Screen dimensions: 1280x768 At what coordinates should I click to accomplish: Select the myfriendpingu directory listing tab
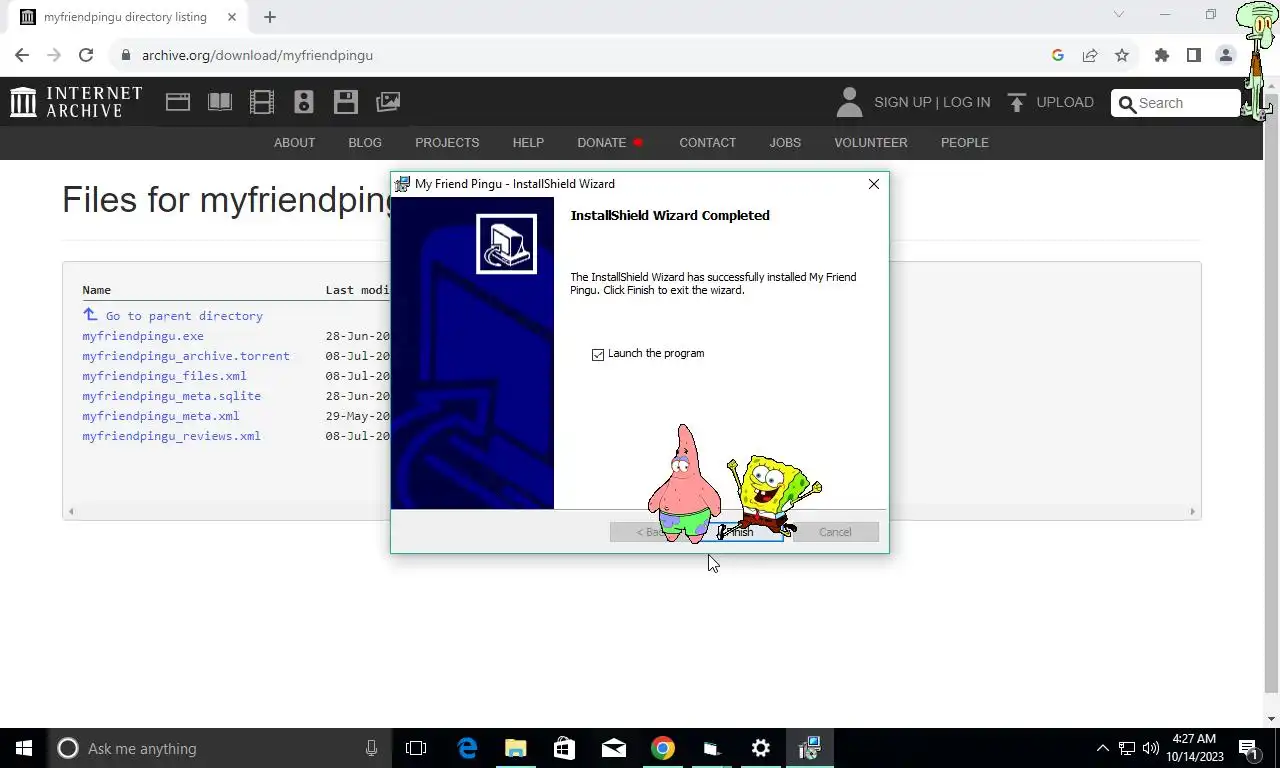[x=125, y=17]
